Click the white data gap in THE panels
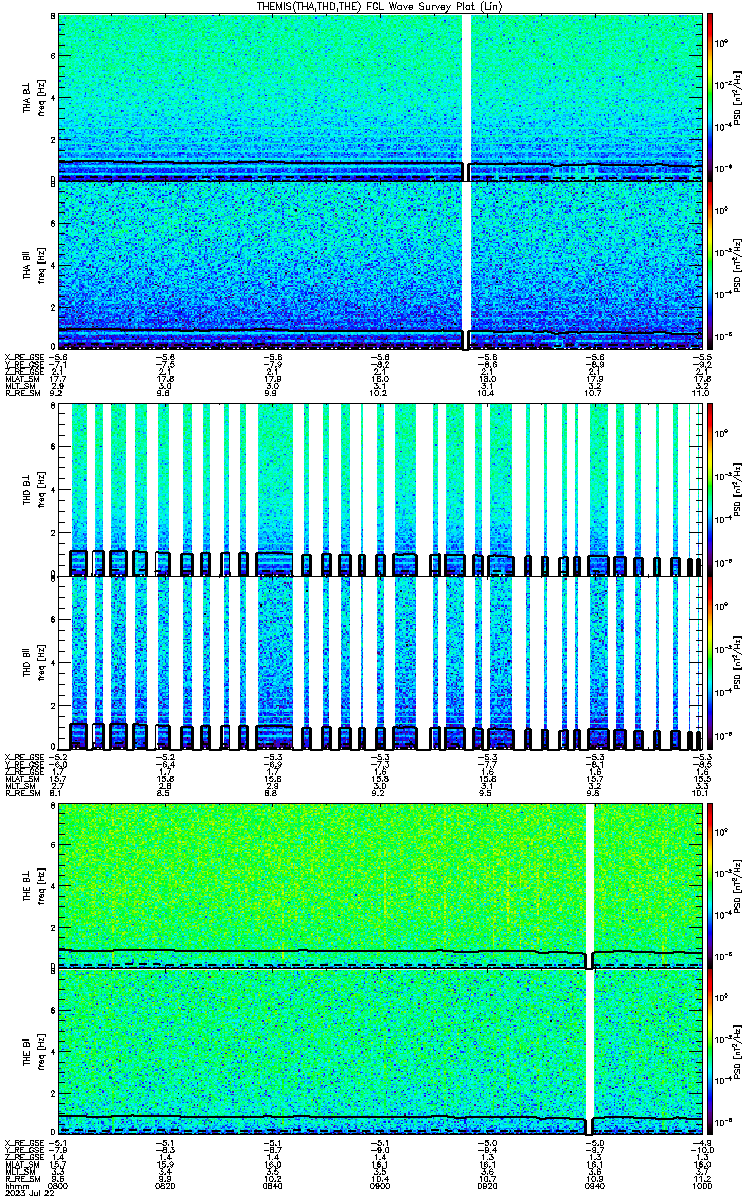 (589, 969)
